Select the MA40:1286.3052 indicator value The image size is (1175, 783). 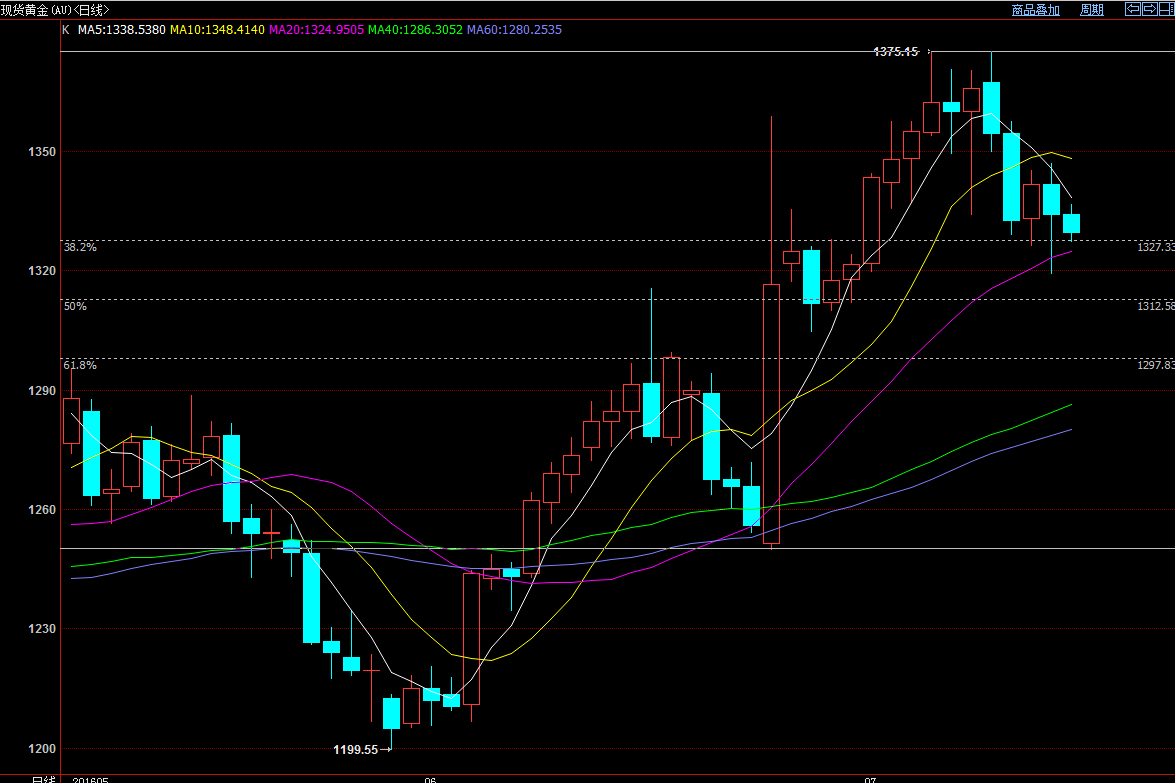(415, 30)
